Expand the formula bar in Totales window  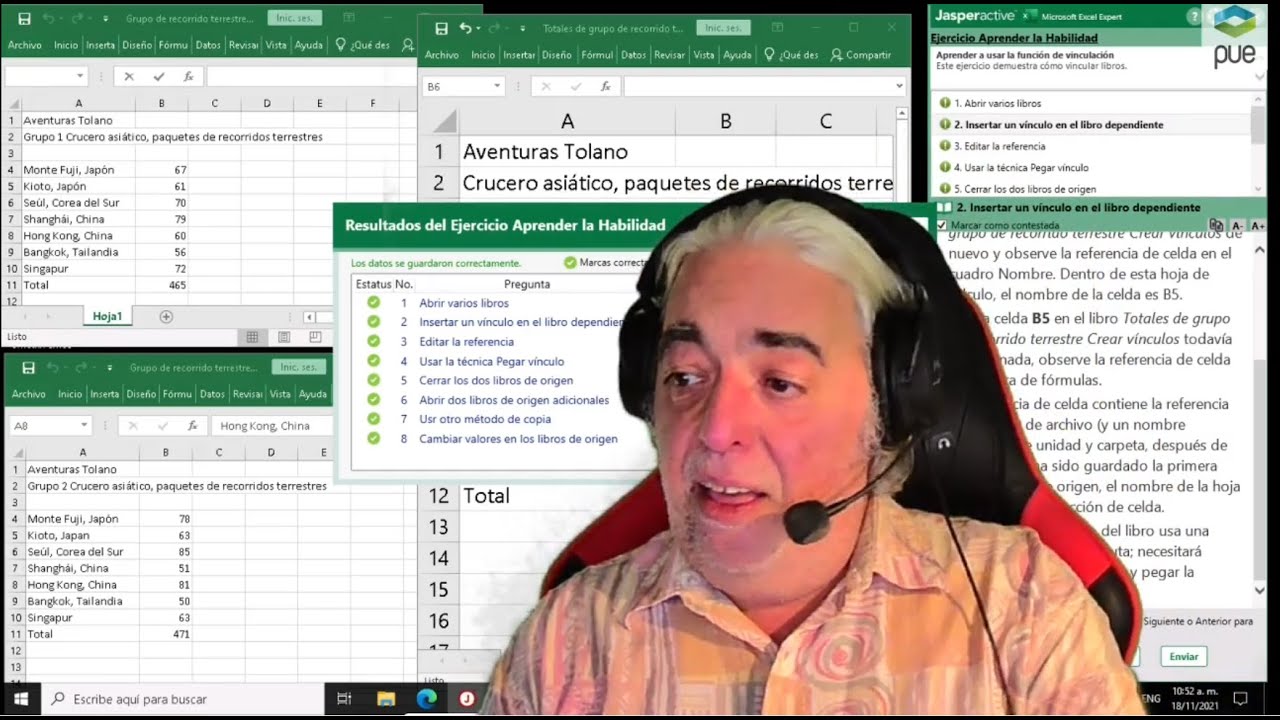pos(899,87)
